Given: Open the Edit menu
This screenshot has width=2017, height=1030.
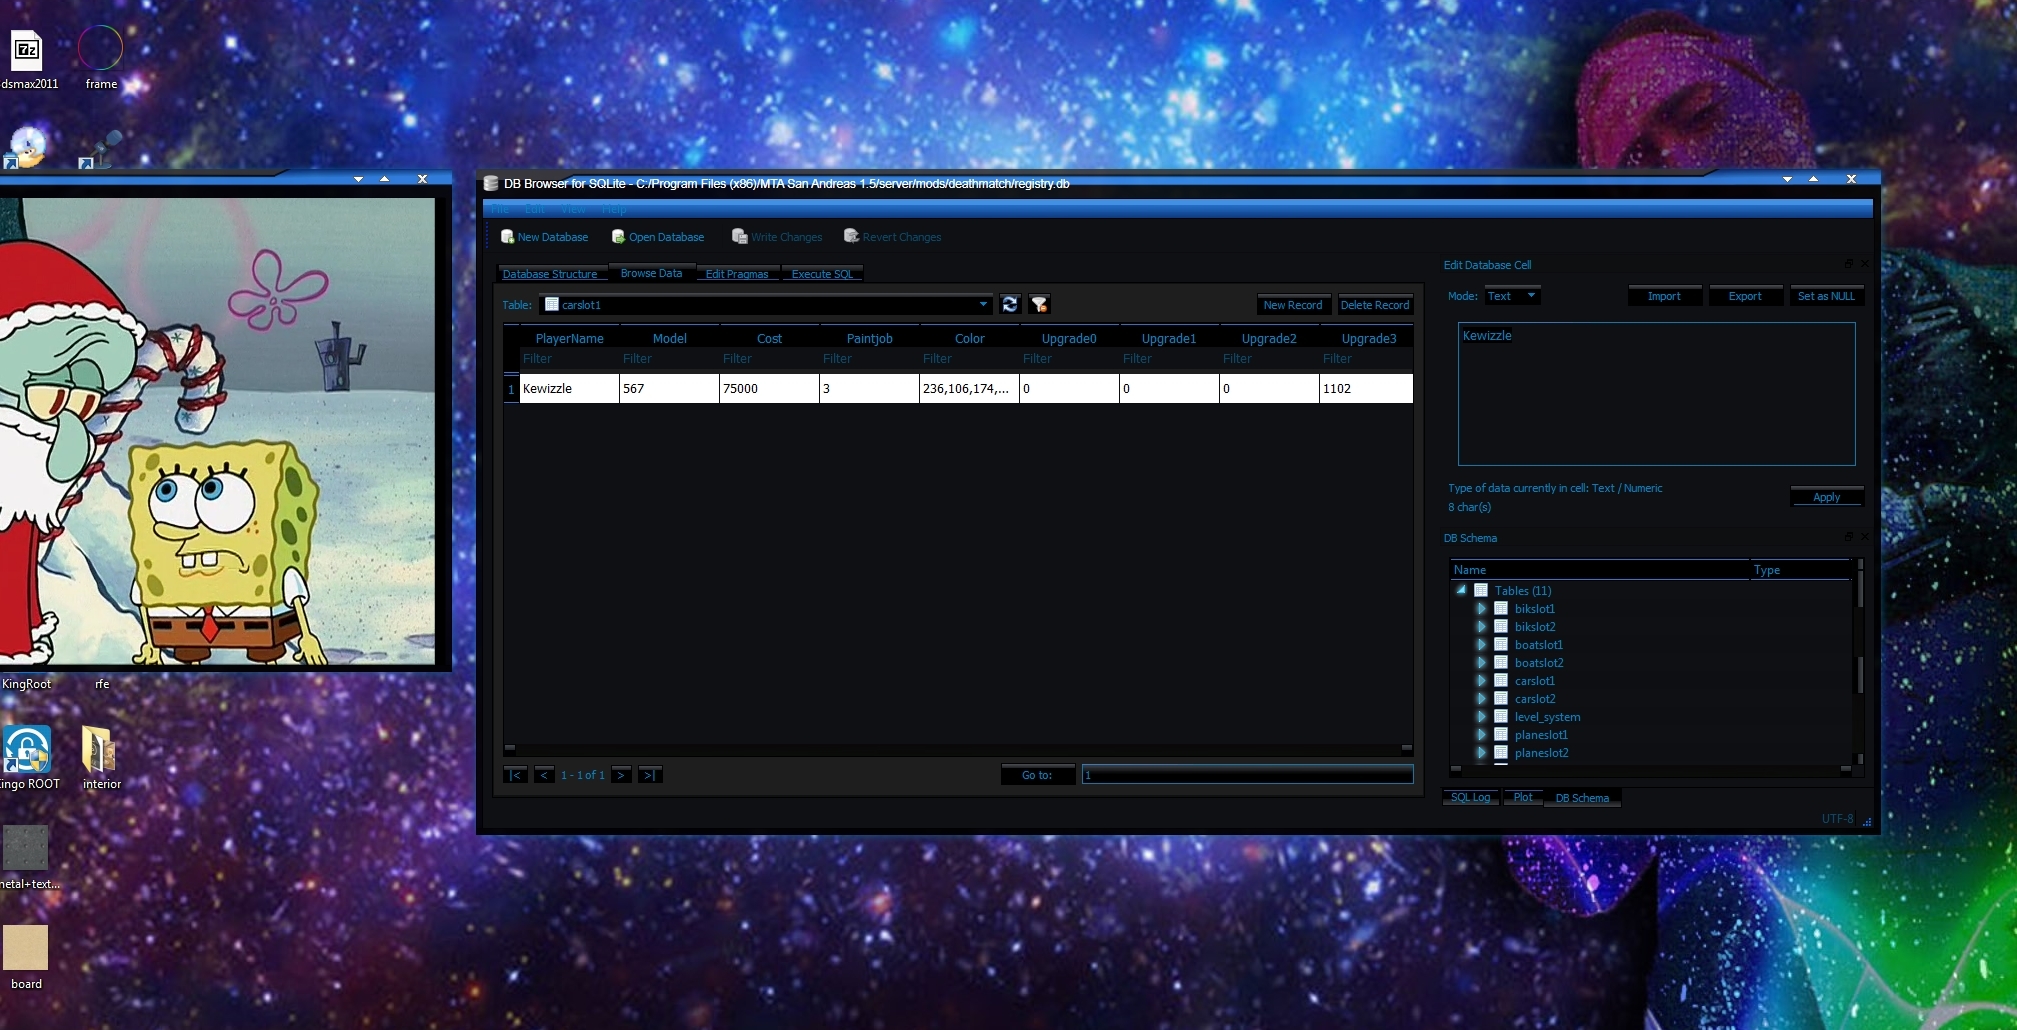Looking at the screenshot, I should 535,209.
